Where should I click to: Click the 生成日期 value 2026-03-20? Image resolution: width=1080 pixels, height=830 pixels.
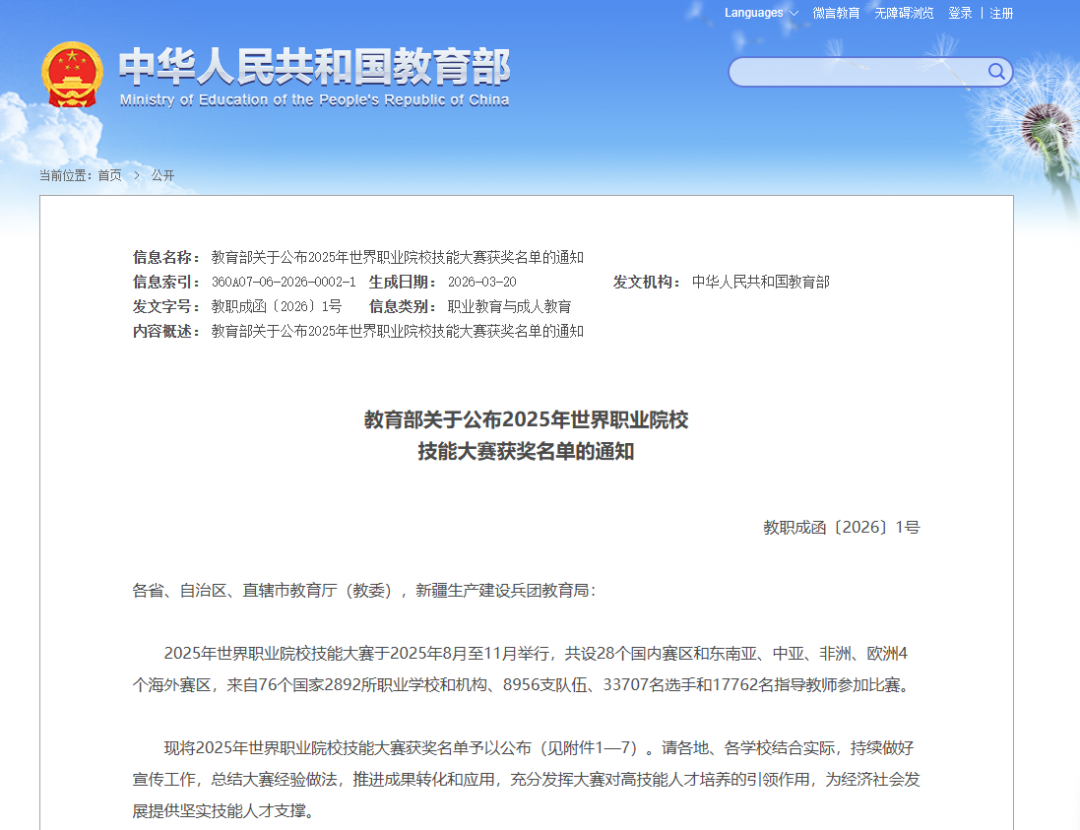click(x=482, y=282)
